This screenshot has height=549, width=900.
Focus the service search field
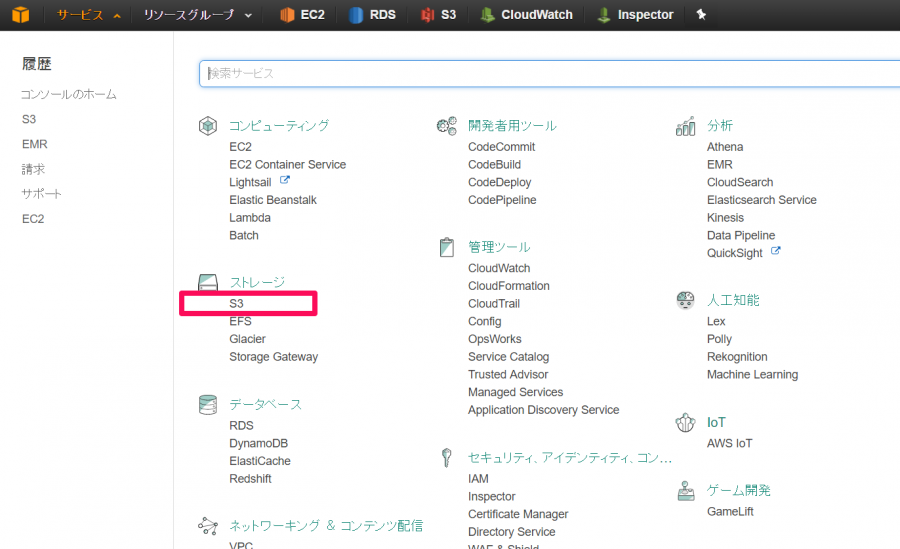click(549, 74)
